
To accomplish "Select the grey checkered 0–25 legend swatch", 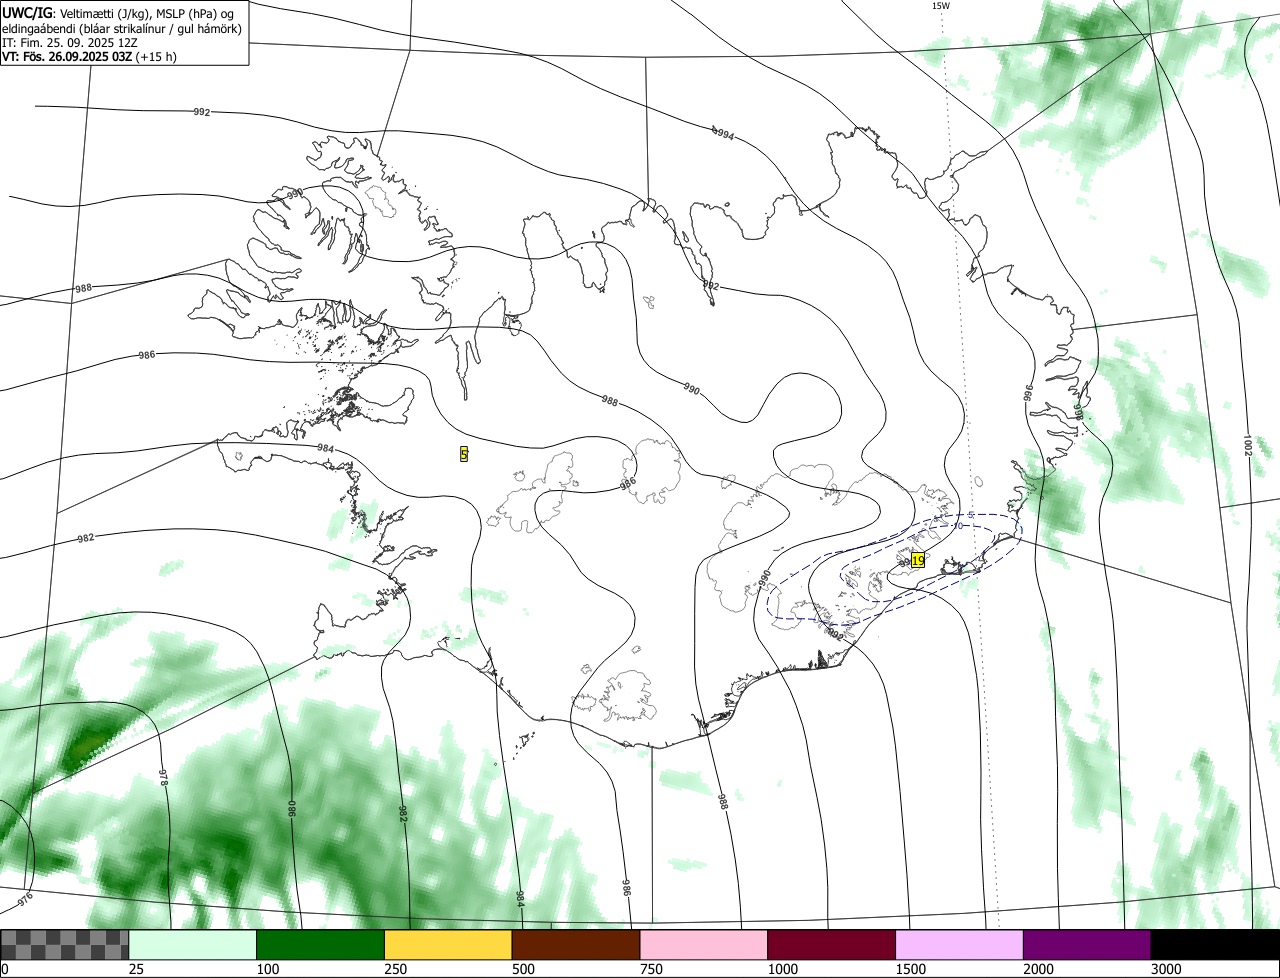I will (x=65, y=945).
